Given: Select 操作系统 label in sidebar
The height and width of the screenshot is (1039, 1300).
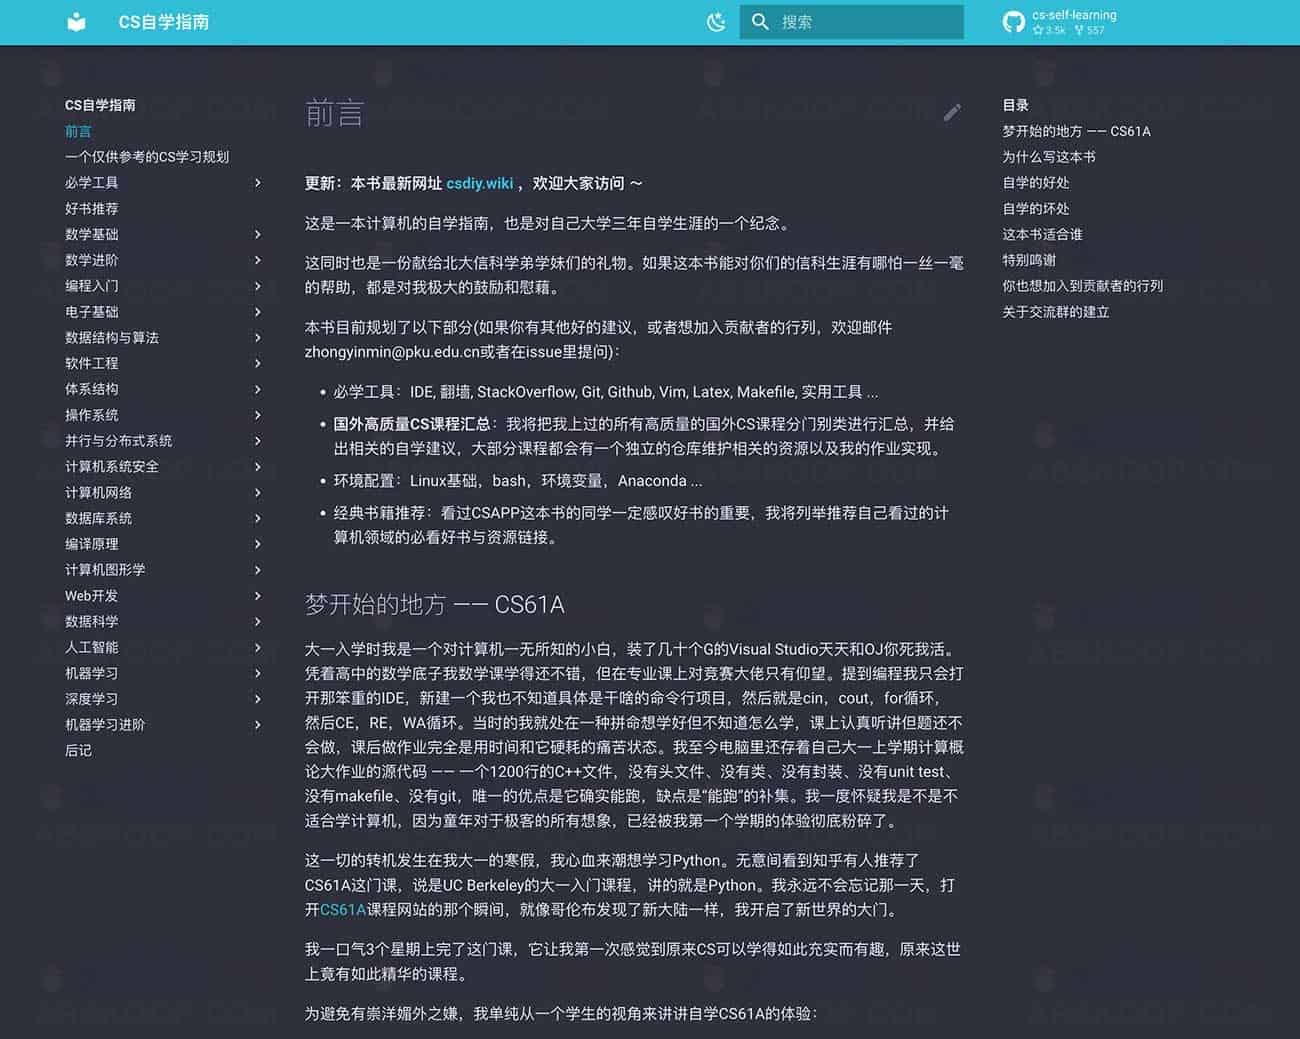Looking at the screenshot, I should coord(92,415).
